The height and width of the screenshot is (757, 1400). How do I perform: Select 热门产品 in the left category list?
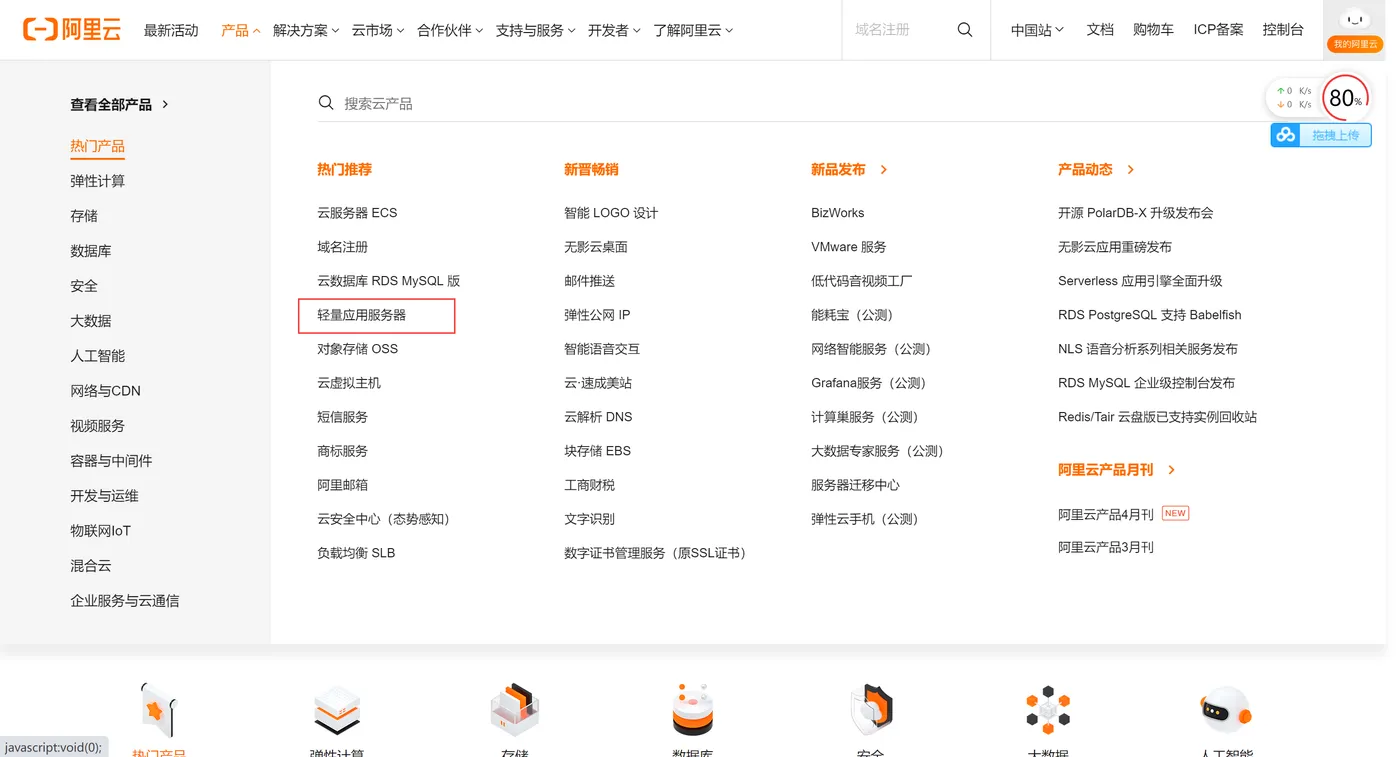tap(97, 146)
